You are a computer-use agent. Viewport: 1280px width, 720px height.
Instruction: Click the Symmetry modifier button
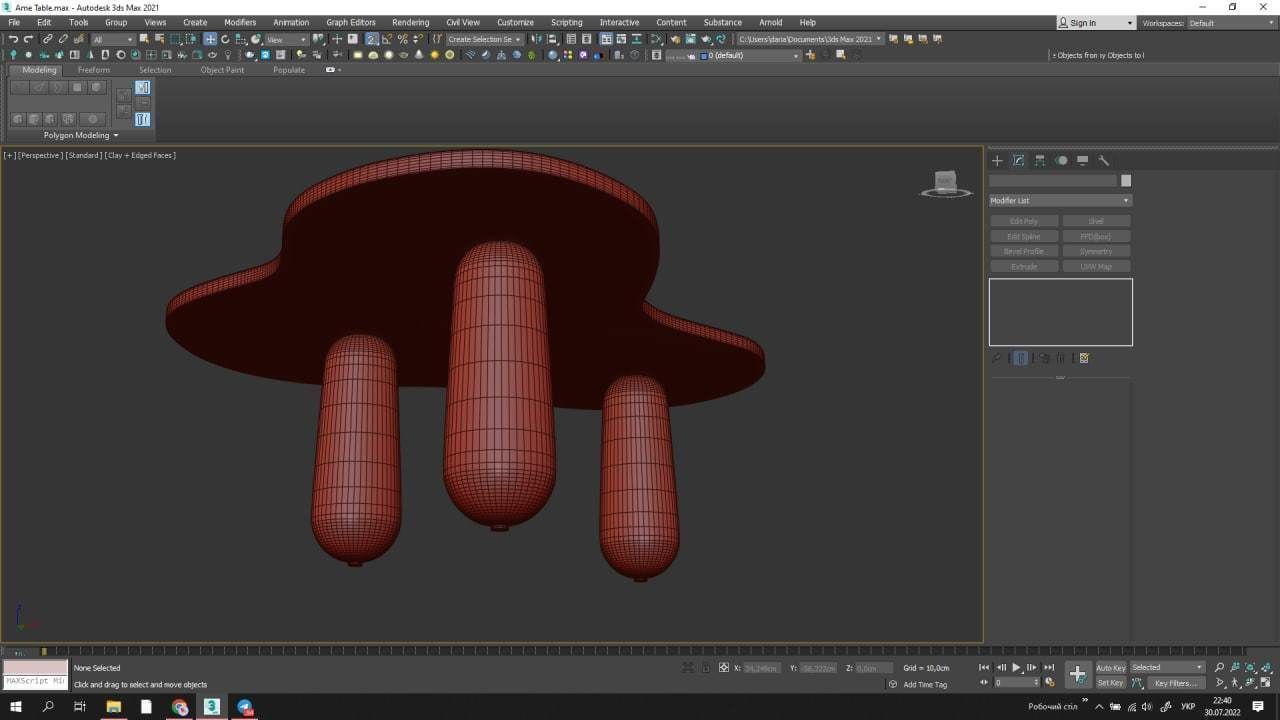pos(1096,251)
